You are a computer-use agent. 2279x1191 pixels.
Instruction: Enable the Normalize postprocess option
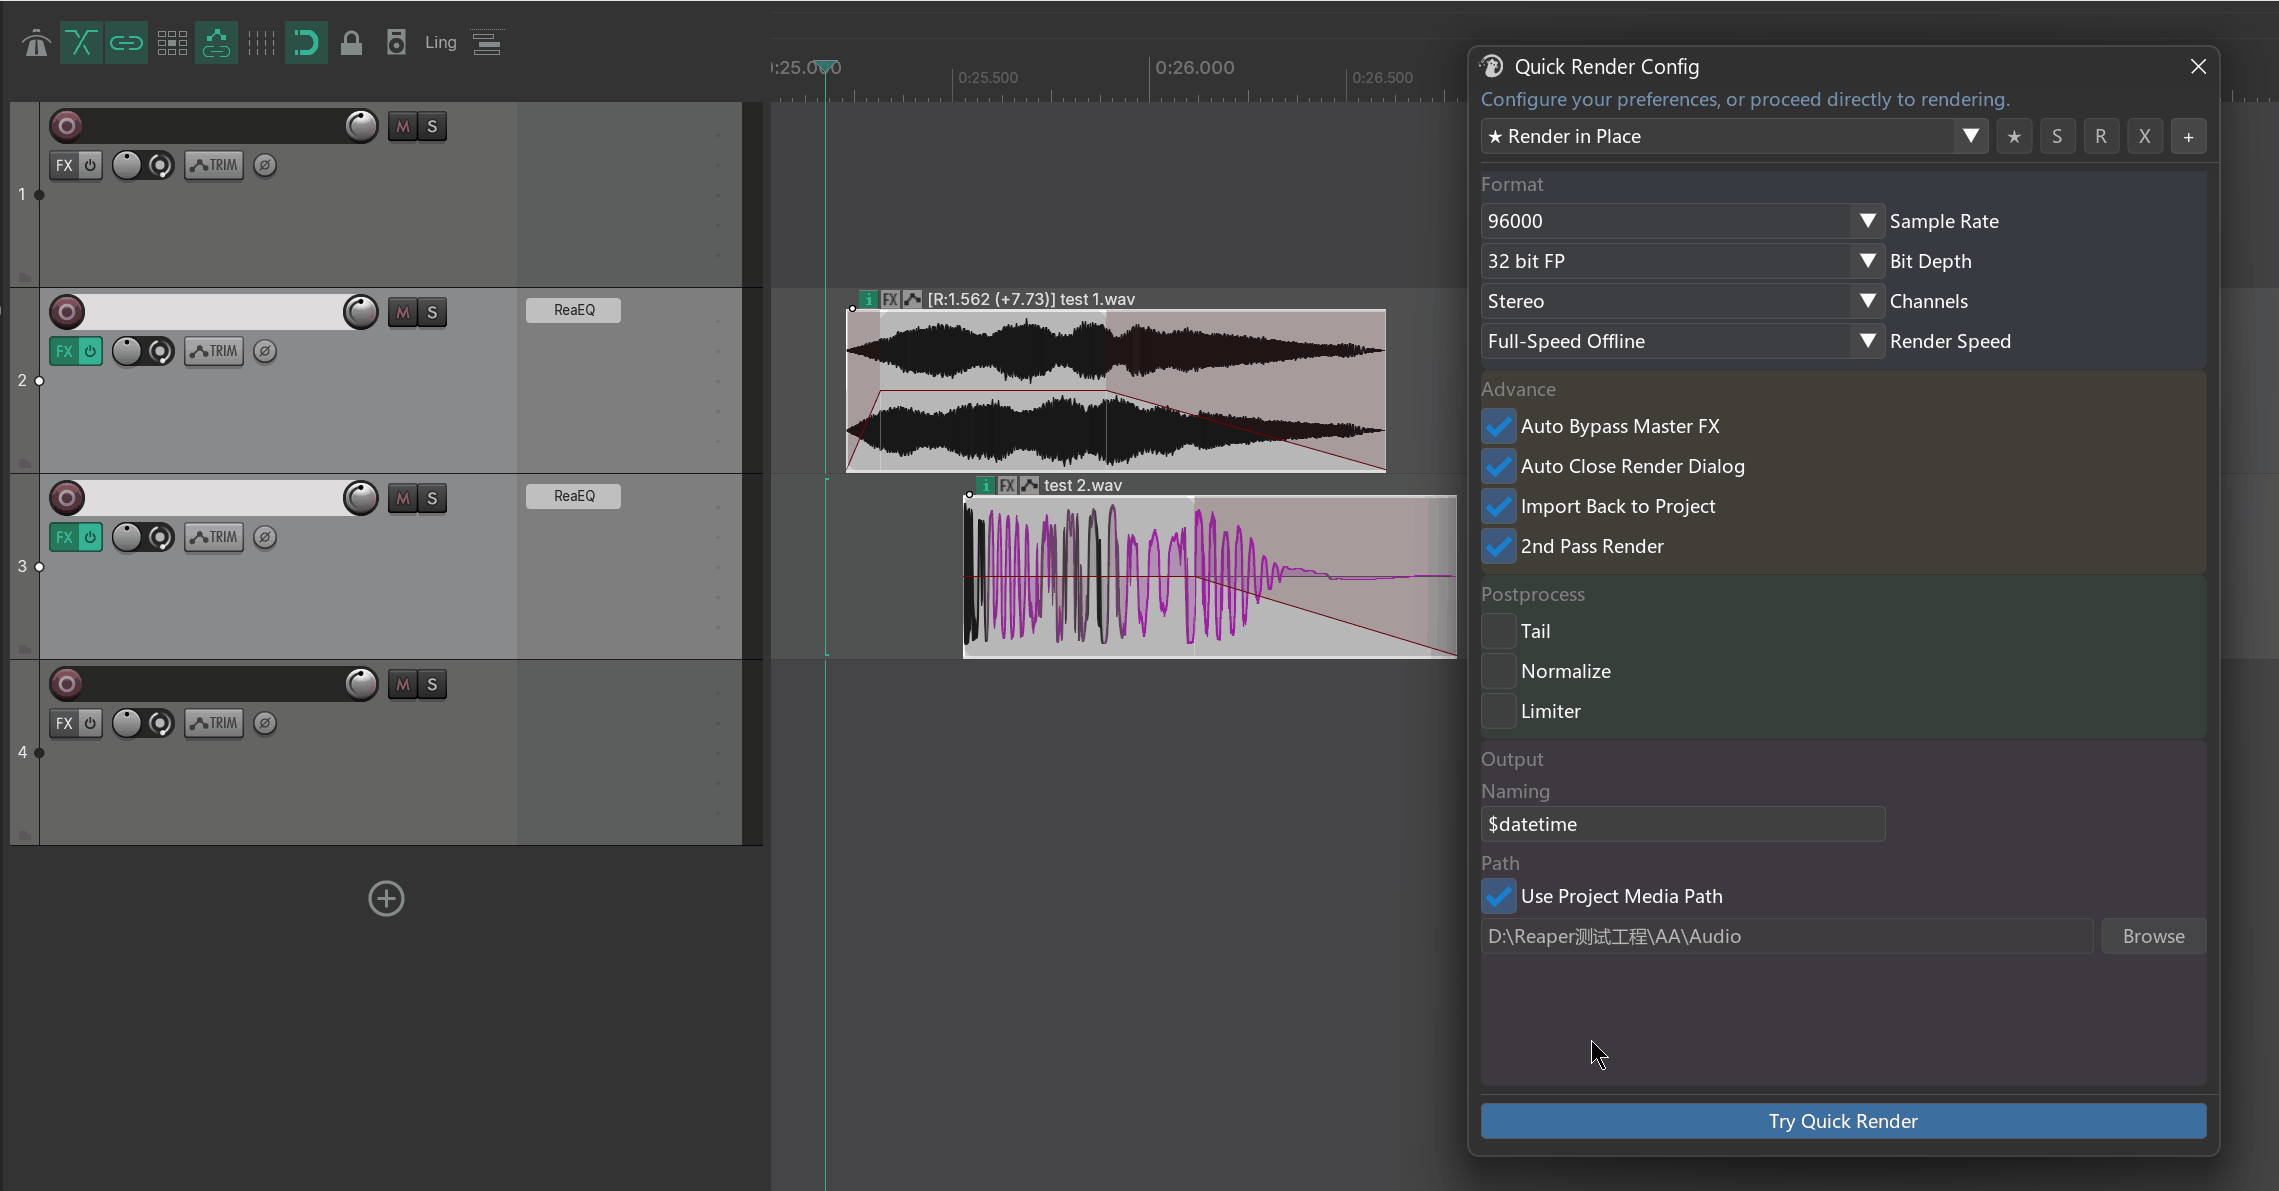(x=1499, y=671)
